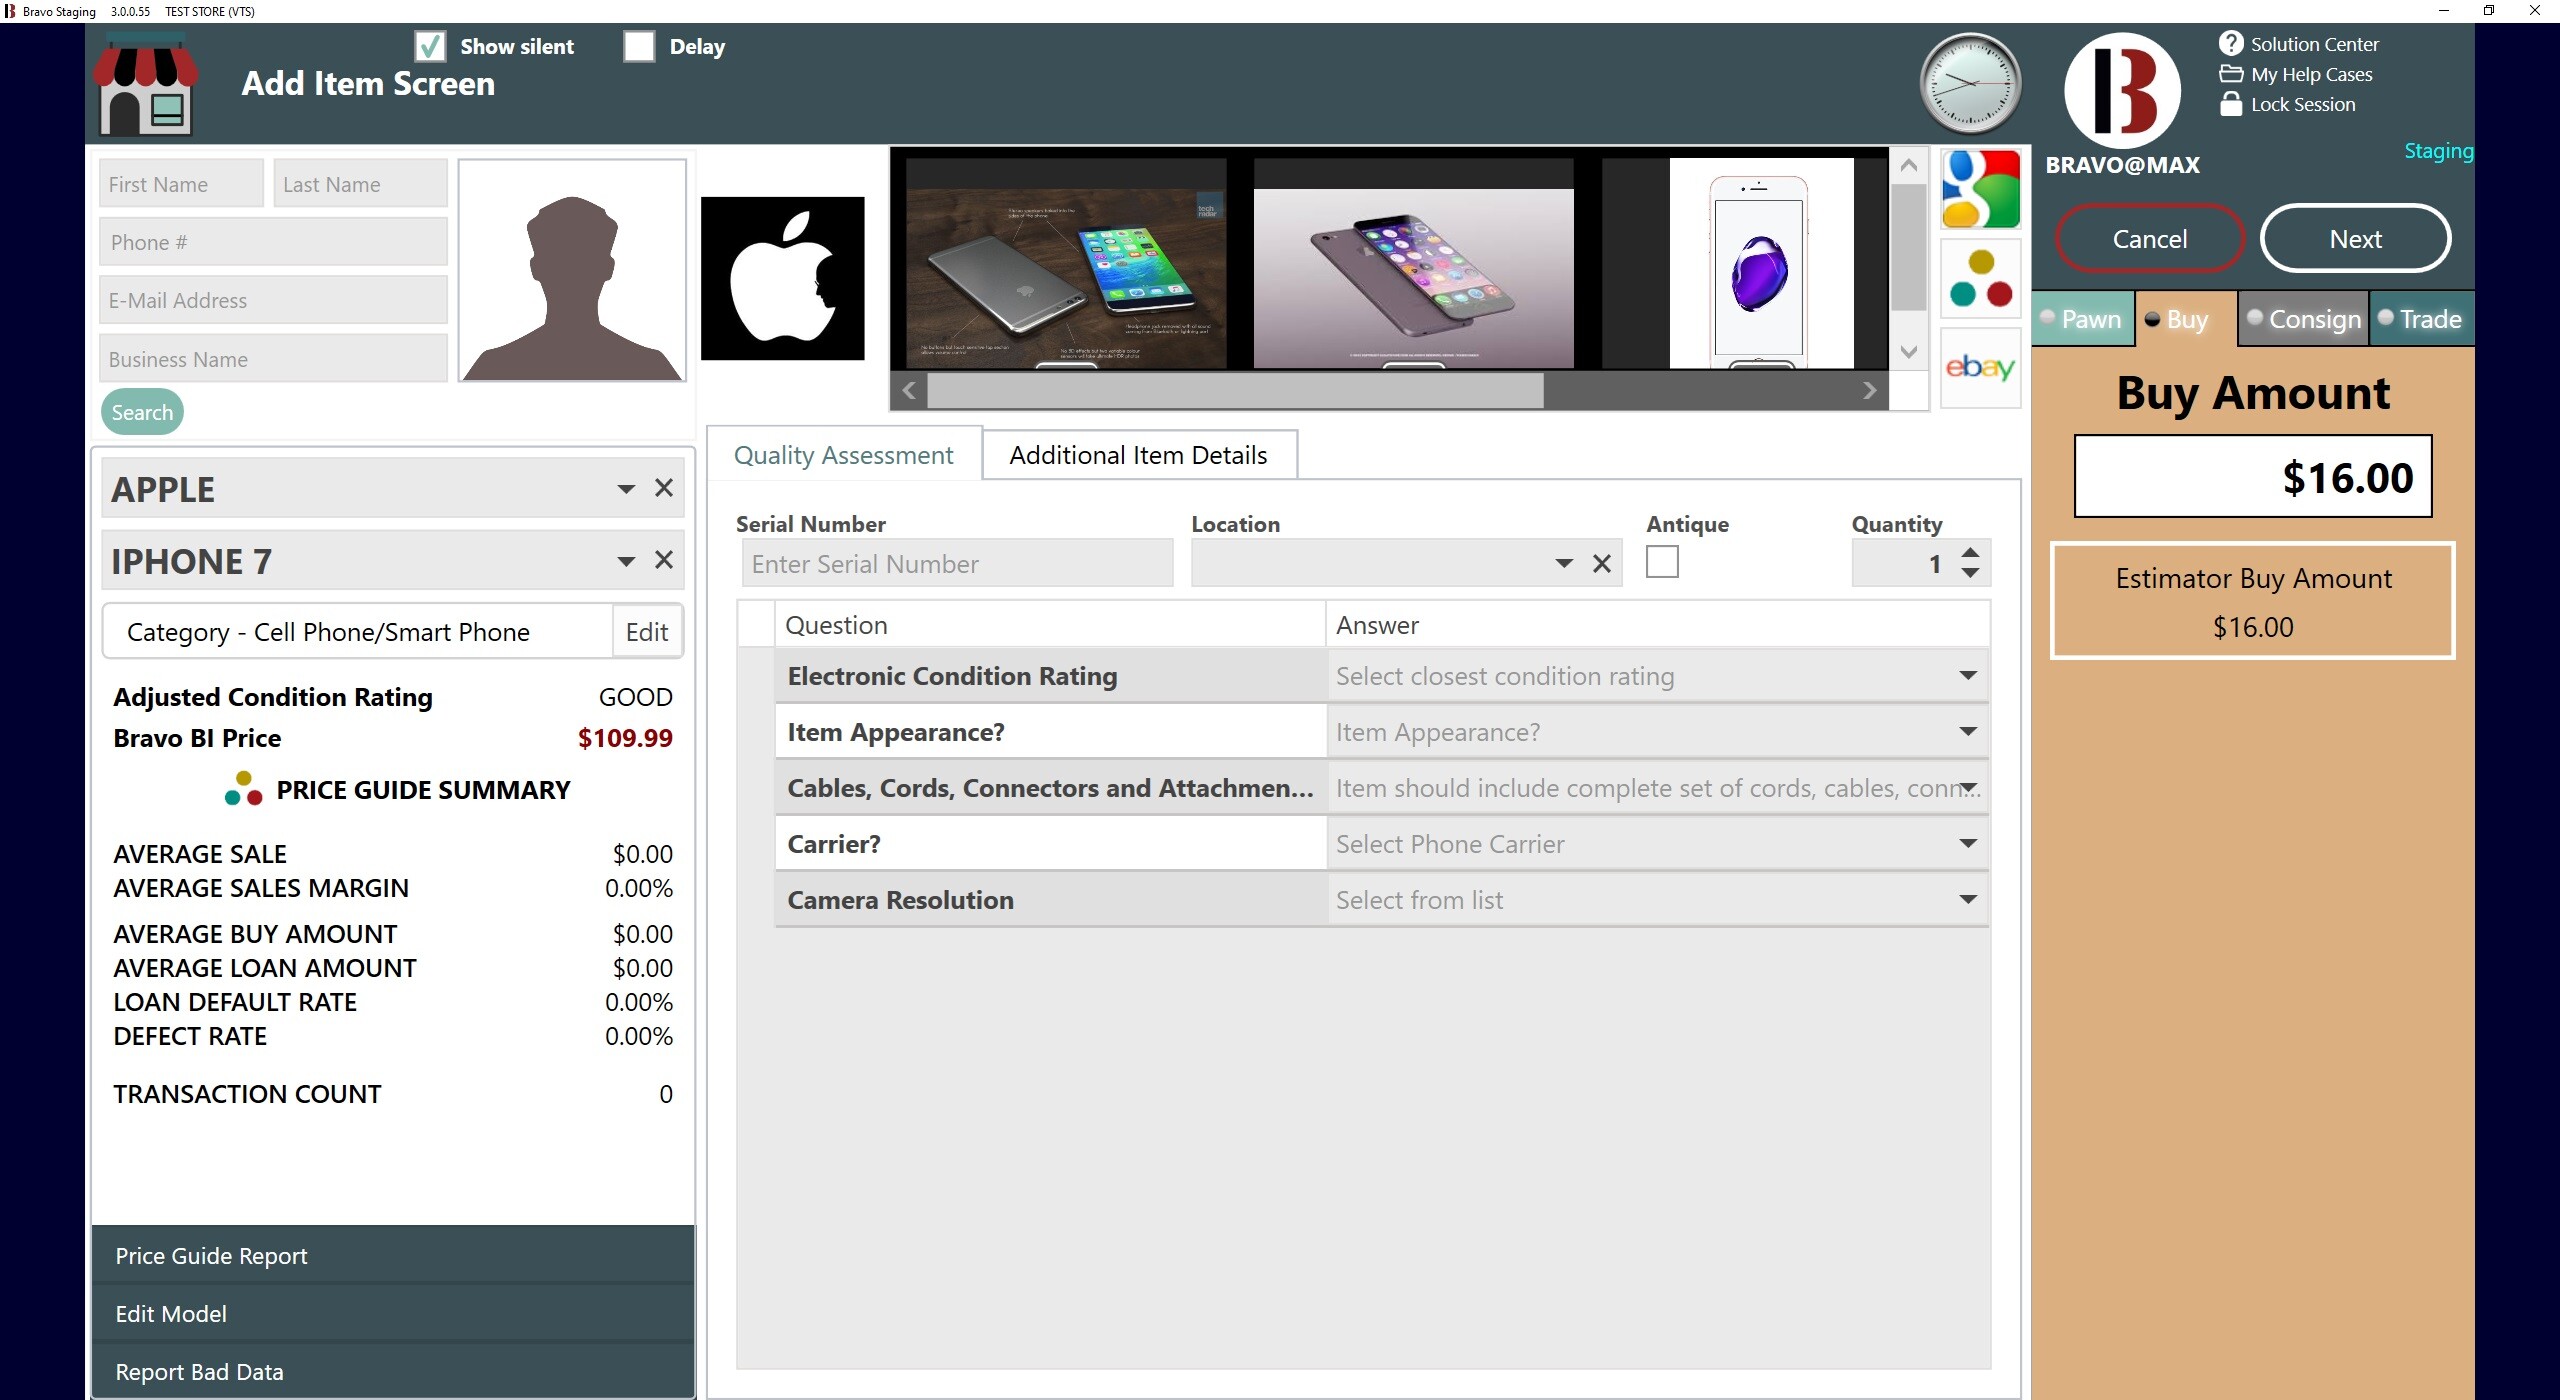Click the Next button
This screenshot has width=2560, height=1400.
(x=2355, y=239)
